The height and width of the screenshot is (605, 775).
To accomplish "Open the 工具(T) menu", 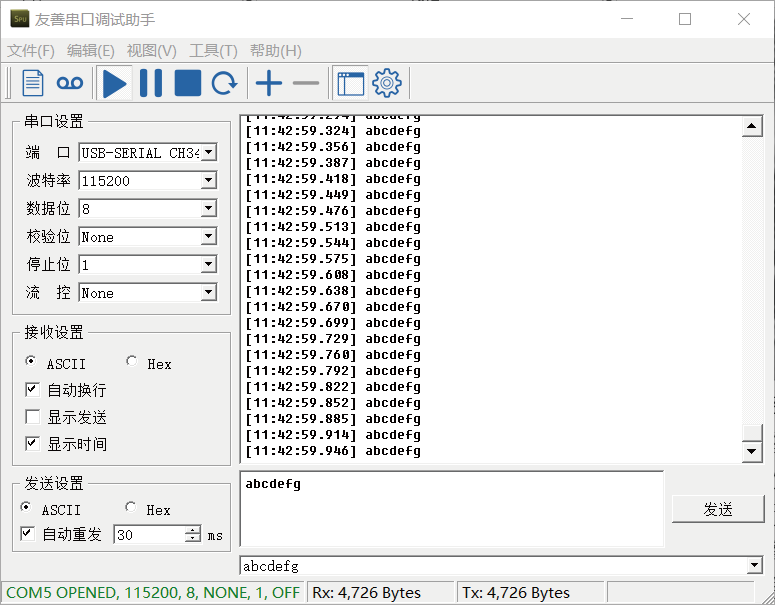I will [x=213, y=50].
